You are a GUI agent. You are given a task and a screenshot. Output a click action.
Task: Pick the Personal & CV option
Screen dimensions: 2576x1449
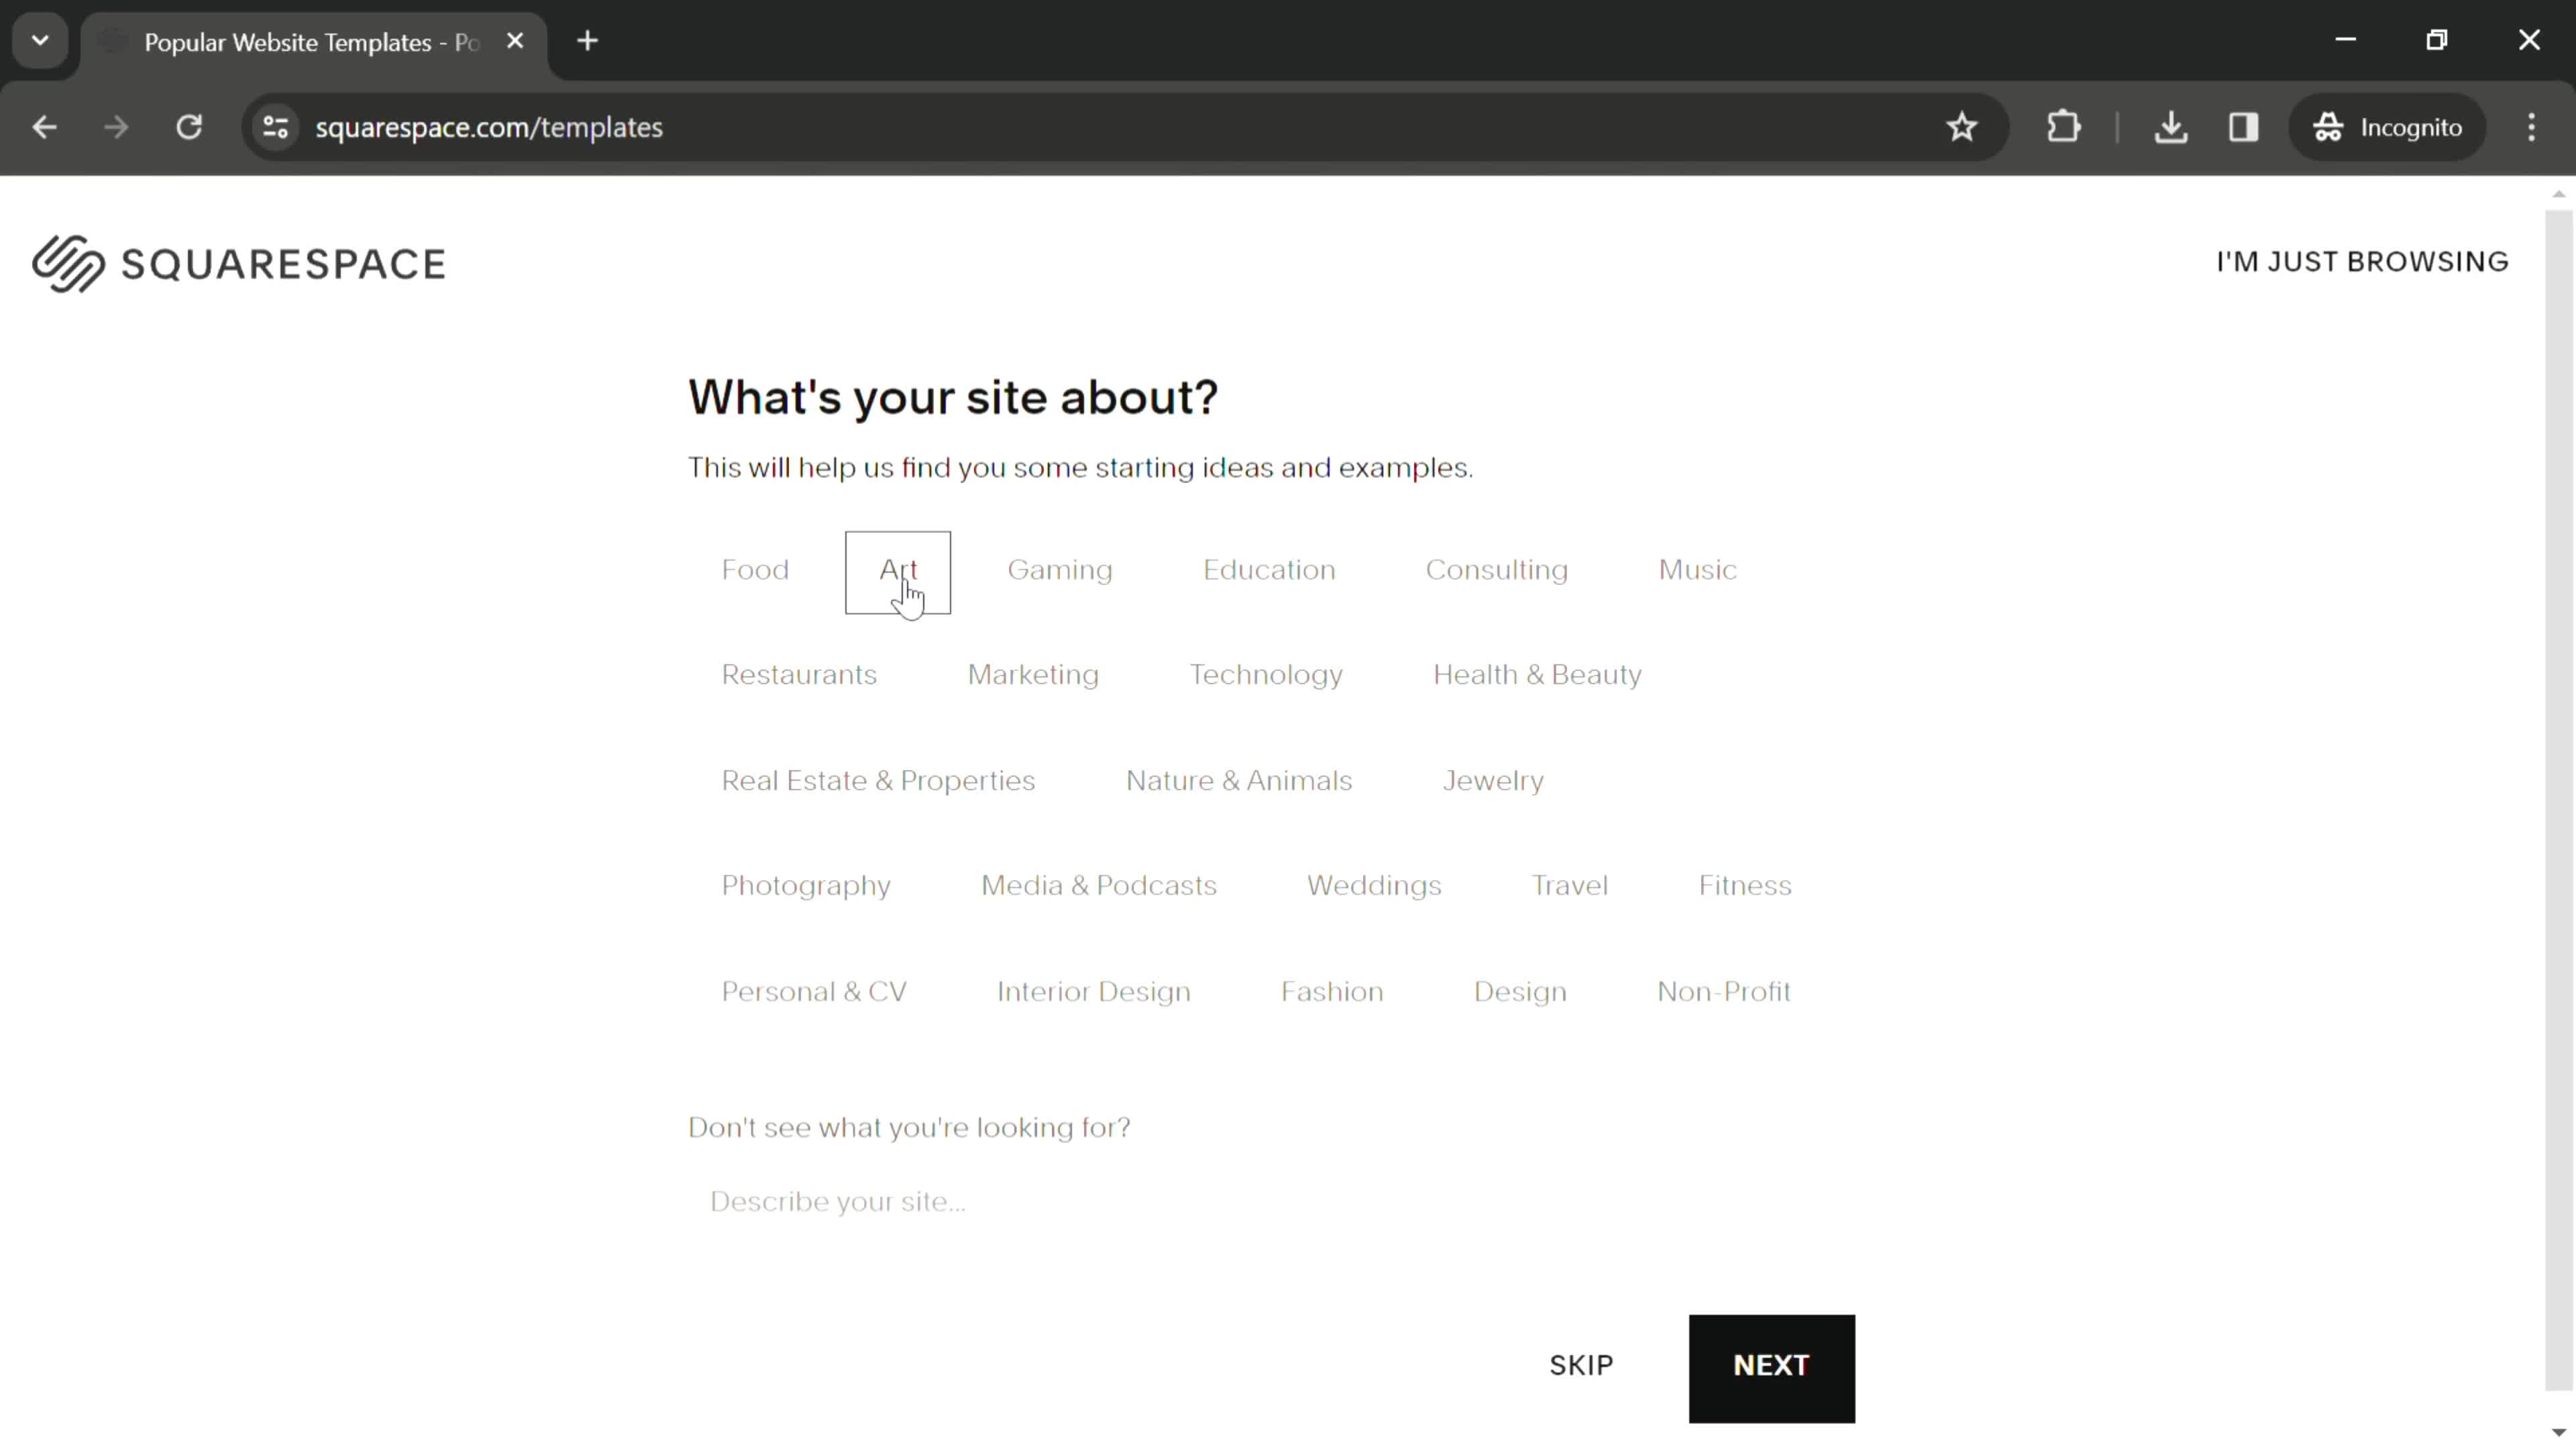point(814,992)
